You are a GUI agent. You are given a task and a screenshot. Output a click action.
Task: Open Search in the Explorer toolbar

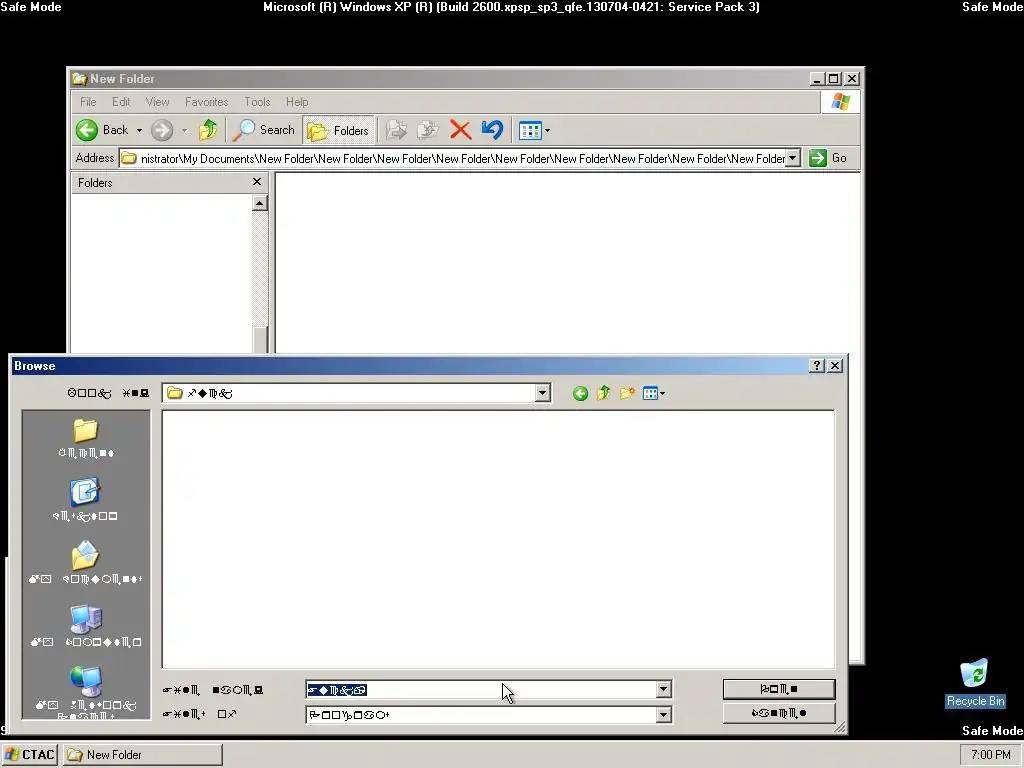(264, 130)
